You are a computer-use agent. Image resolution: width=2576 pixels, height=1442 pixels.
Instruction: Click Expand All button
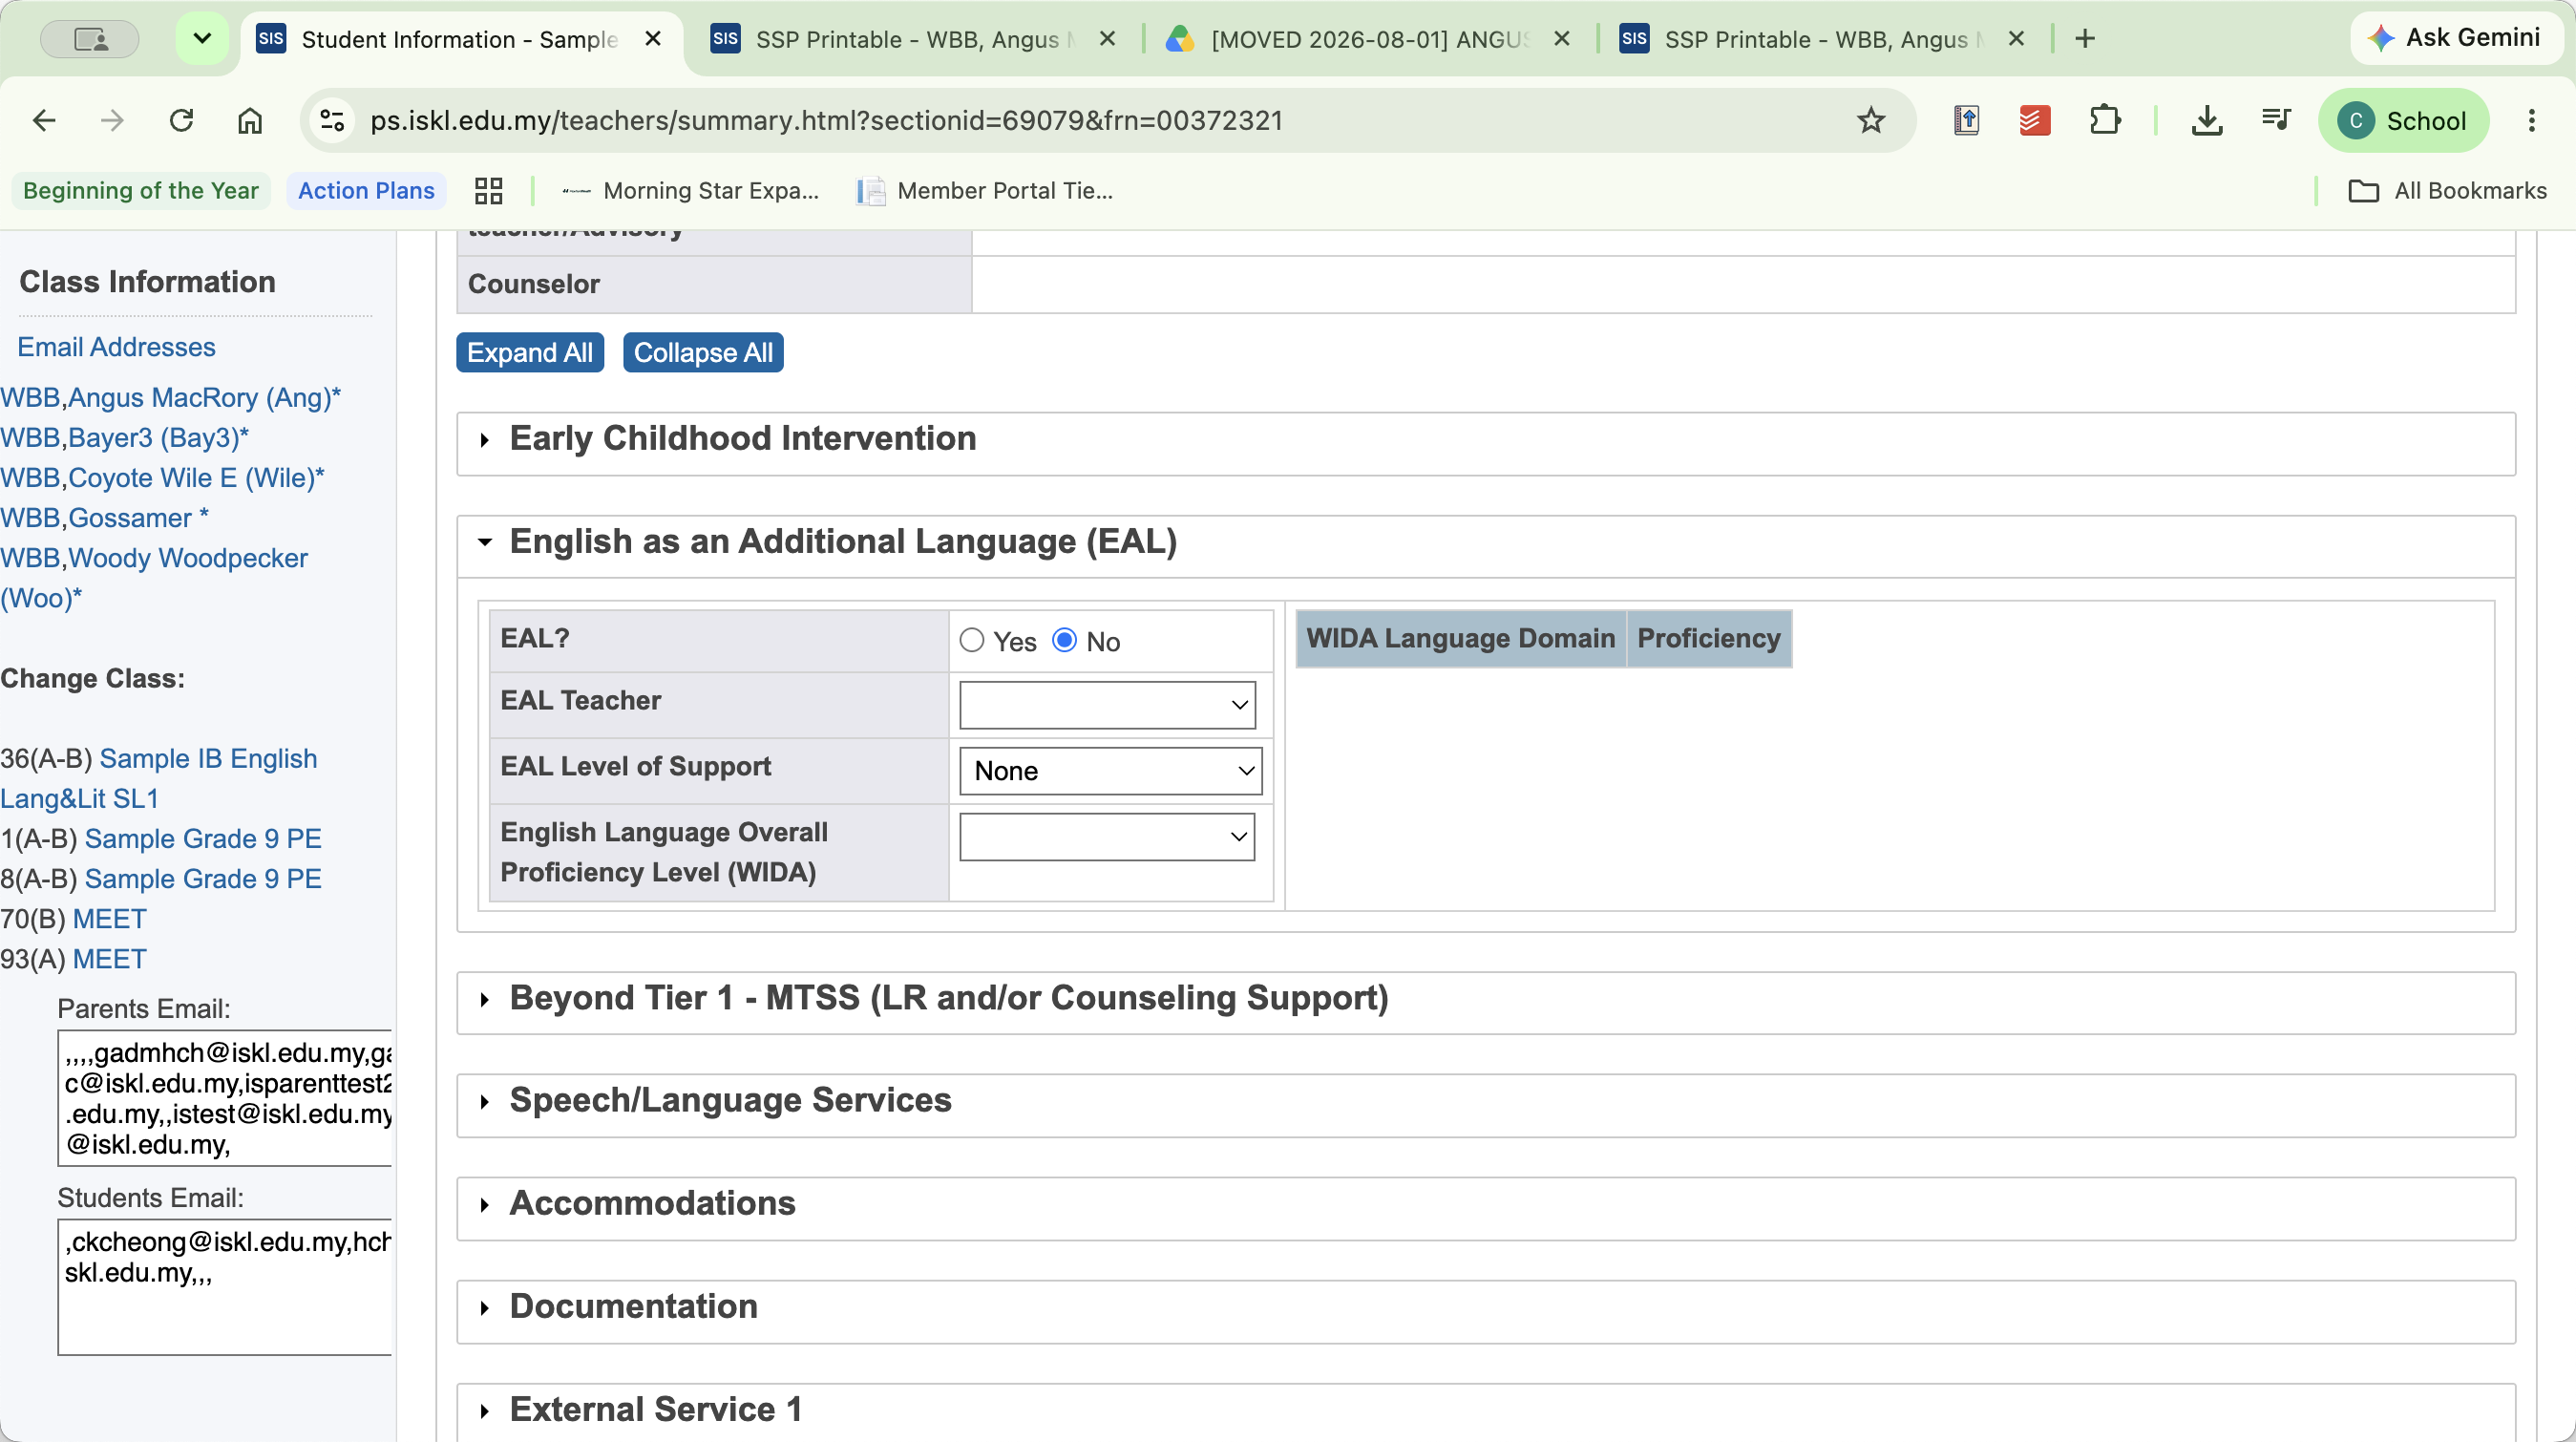pos(530,353)
